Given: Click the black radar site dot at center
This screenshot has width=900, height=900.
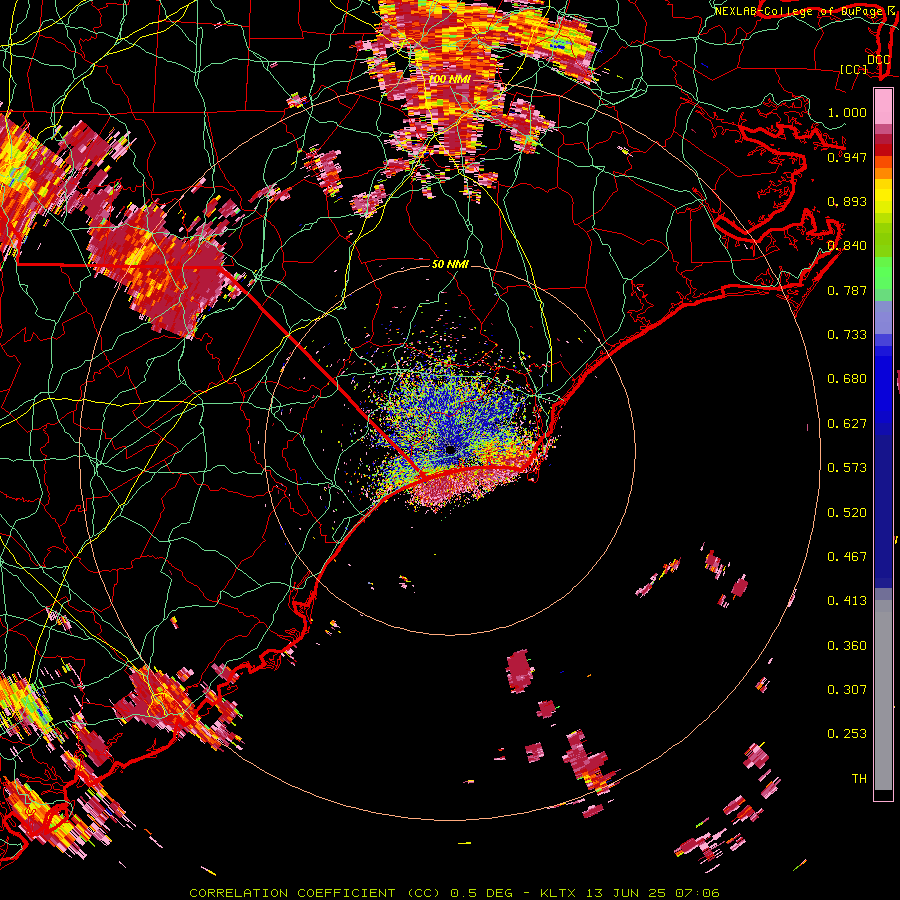Looking at the screenshot, I should coord(451,450).
